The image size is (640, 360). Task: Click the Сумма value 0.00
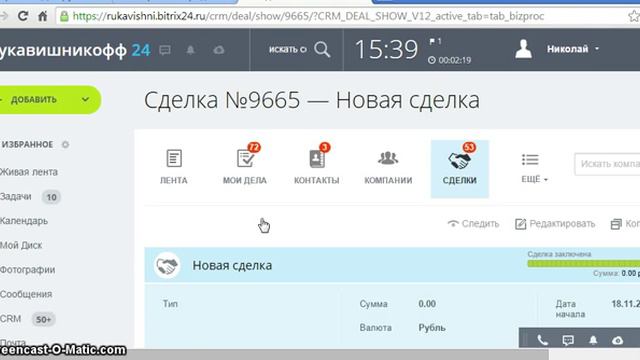[427, 304]
